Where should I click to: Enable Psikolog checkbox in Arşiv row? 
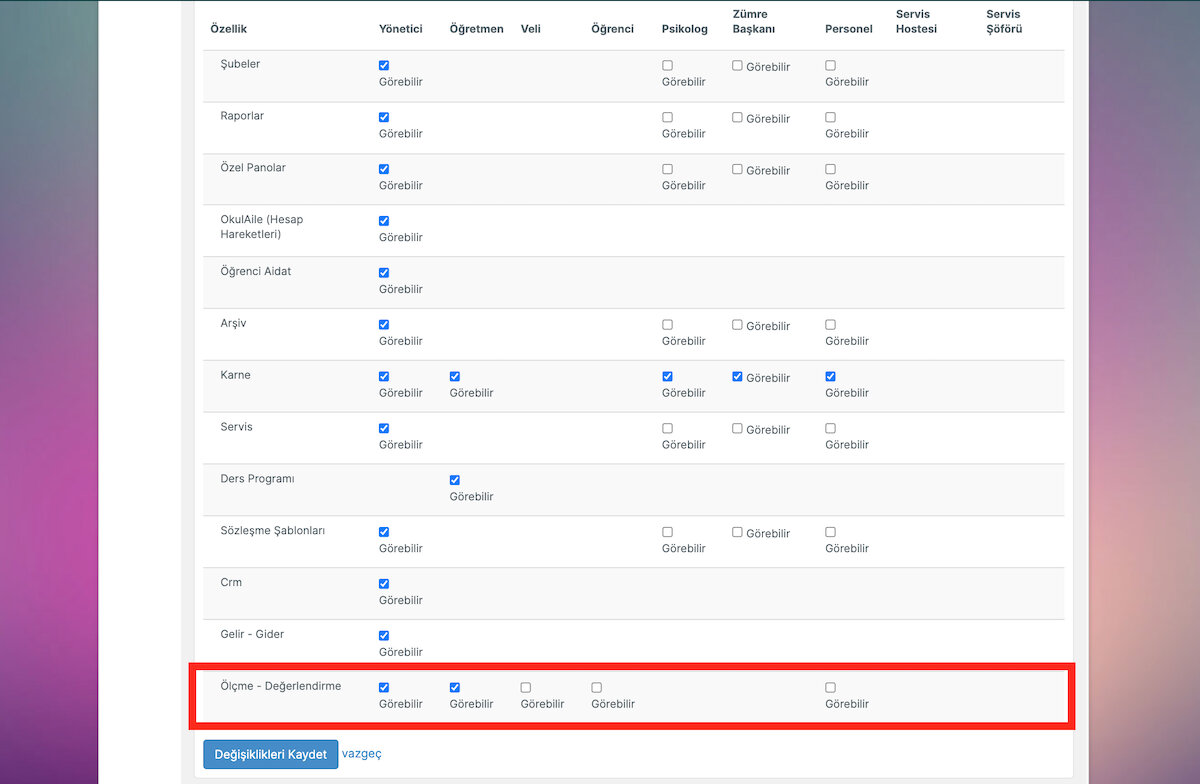[x=667, y=325]
